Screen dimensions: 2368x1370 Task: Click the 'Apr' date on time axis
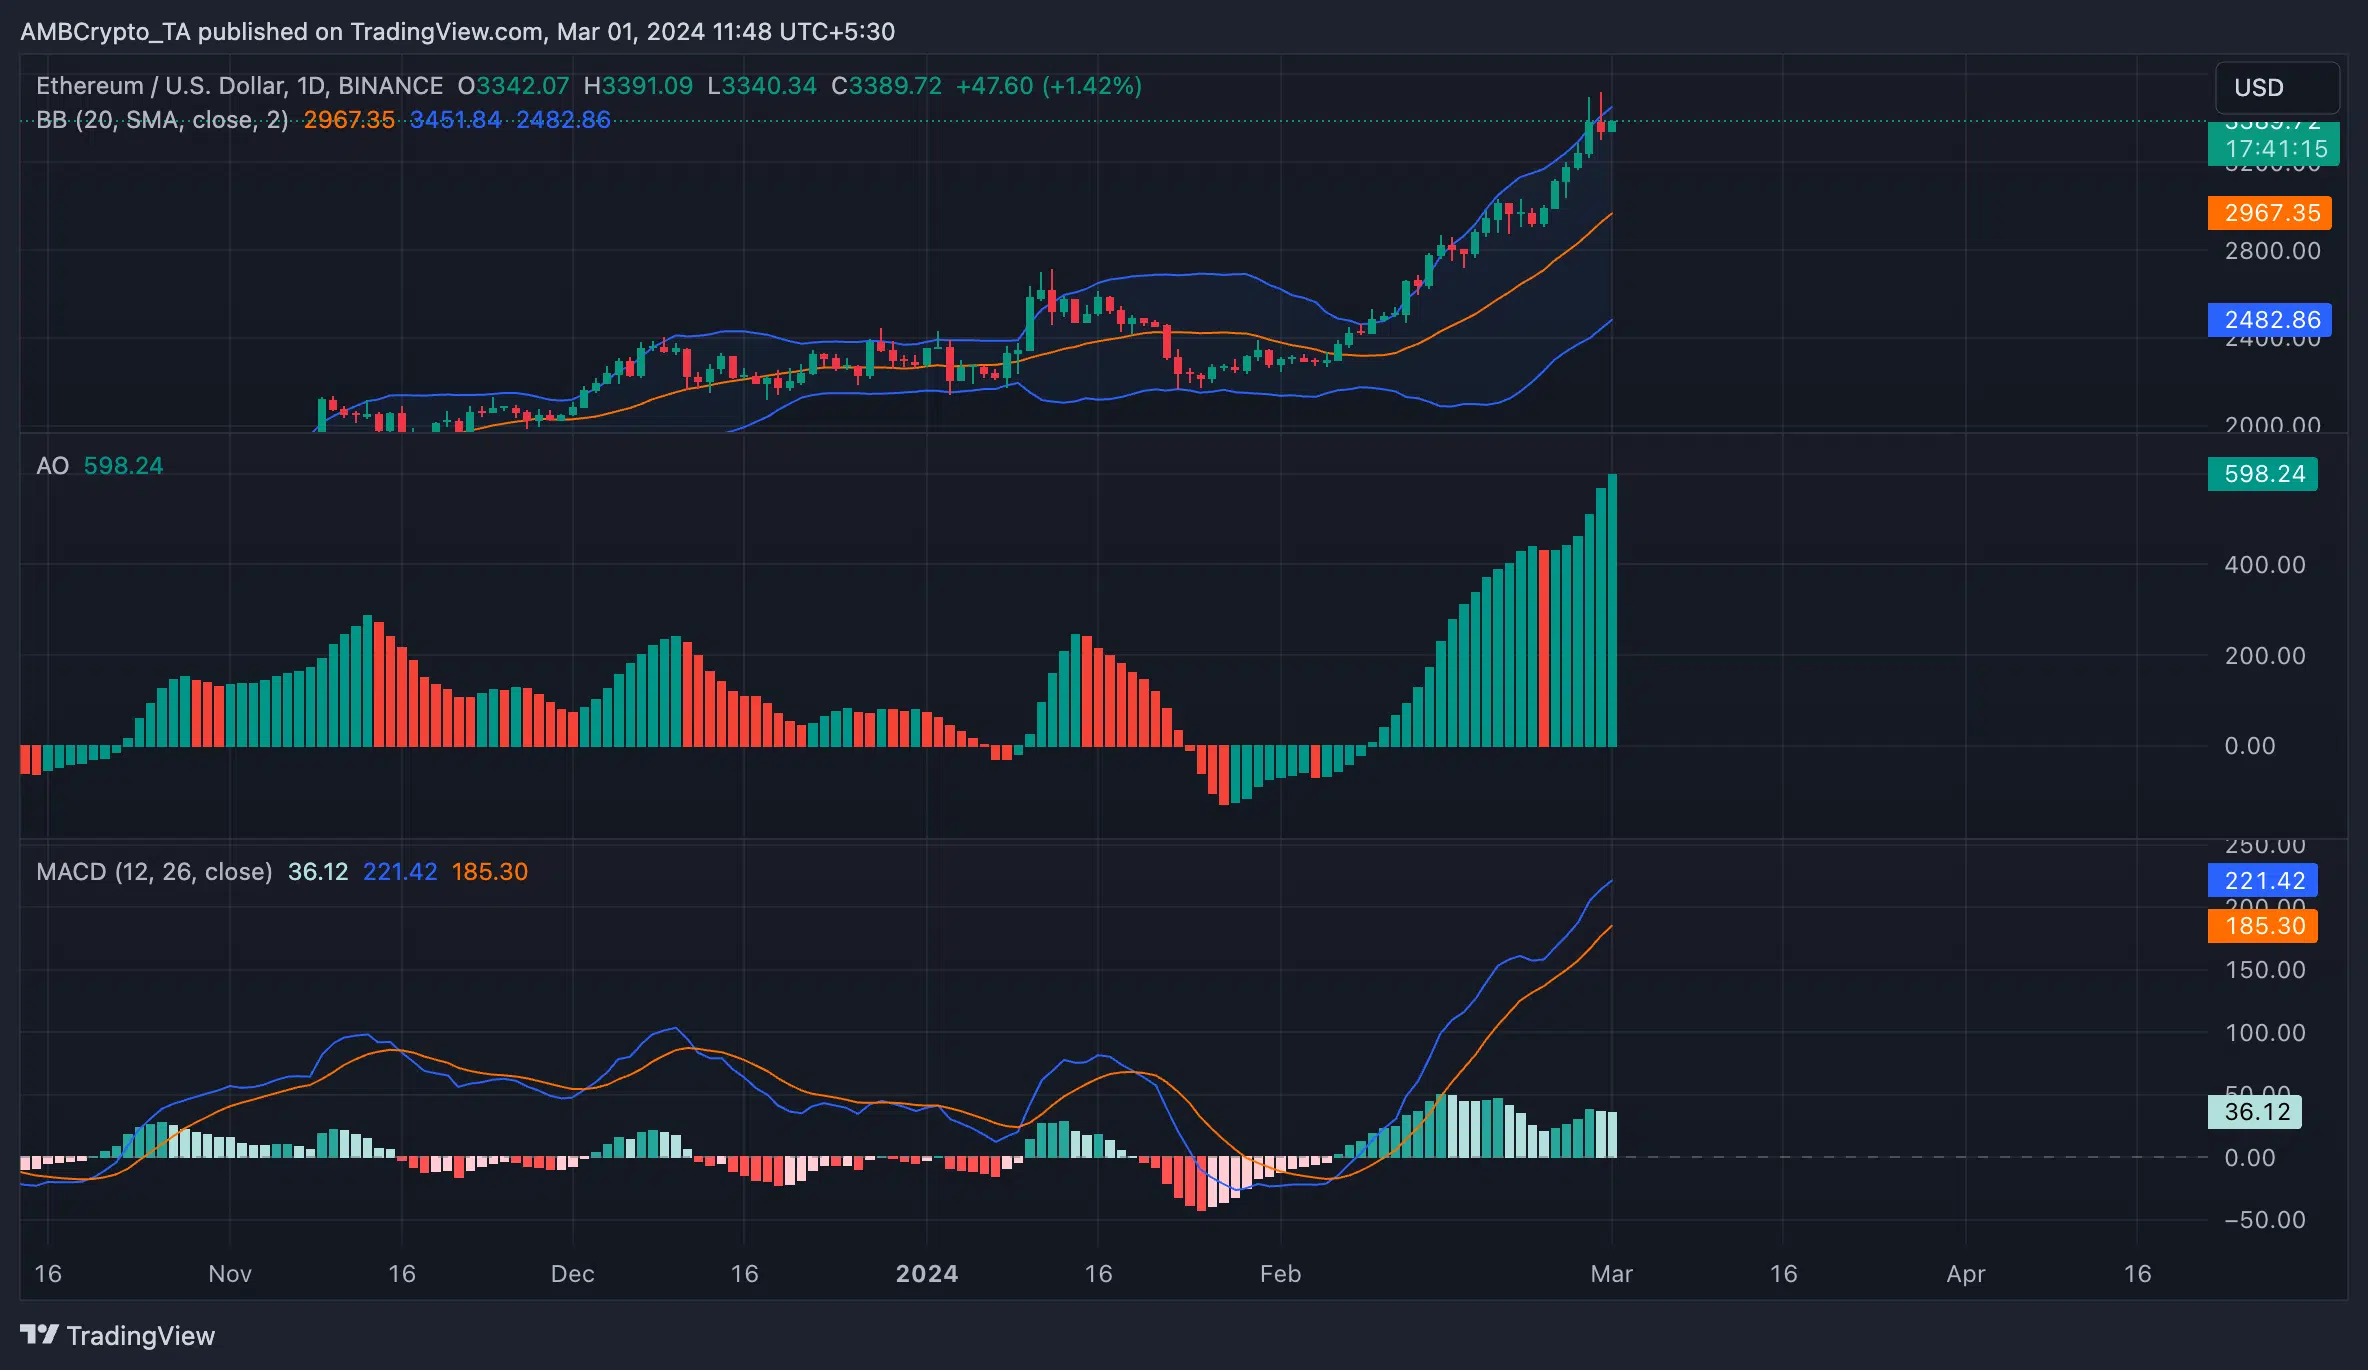coord(1966,1274)
